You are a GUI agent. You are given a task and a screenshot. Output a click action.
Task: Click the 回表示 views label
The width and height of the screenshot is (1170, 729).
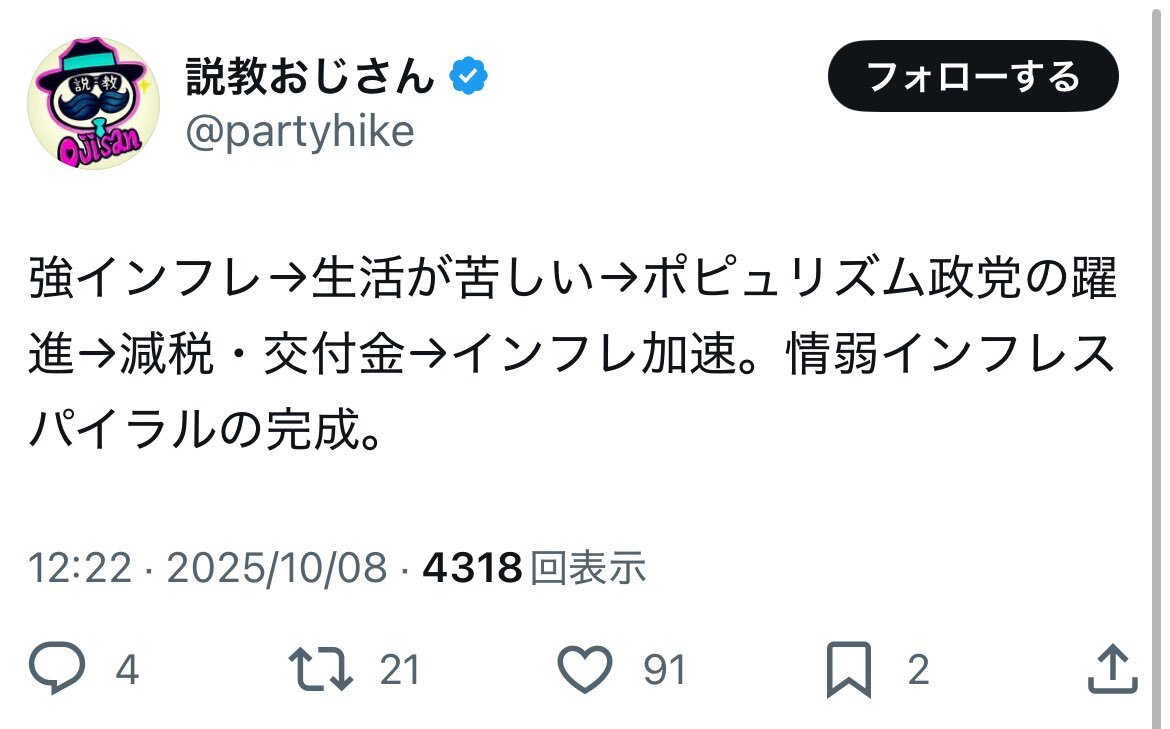[587, 569]
